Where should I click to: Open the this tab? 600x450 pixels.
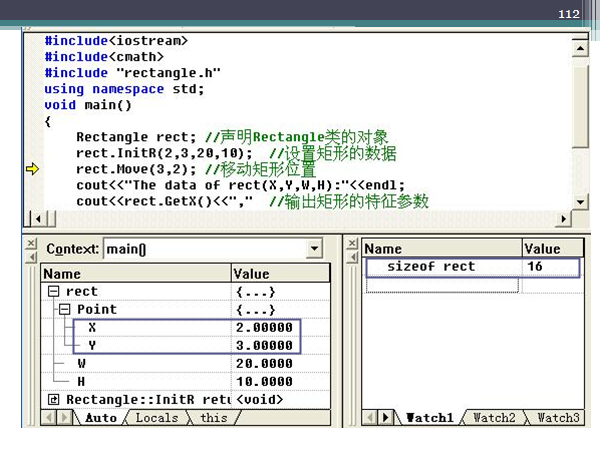point(214,418)
